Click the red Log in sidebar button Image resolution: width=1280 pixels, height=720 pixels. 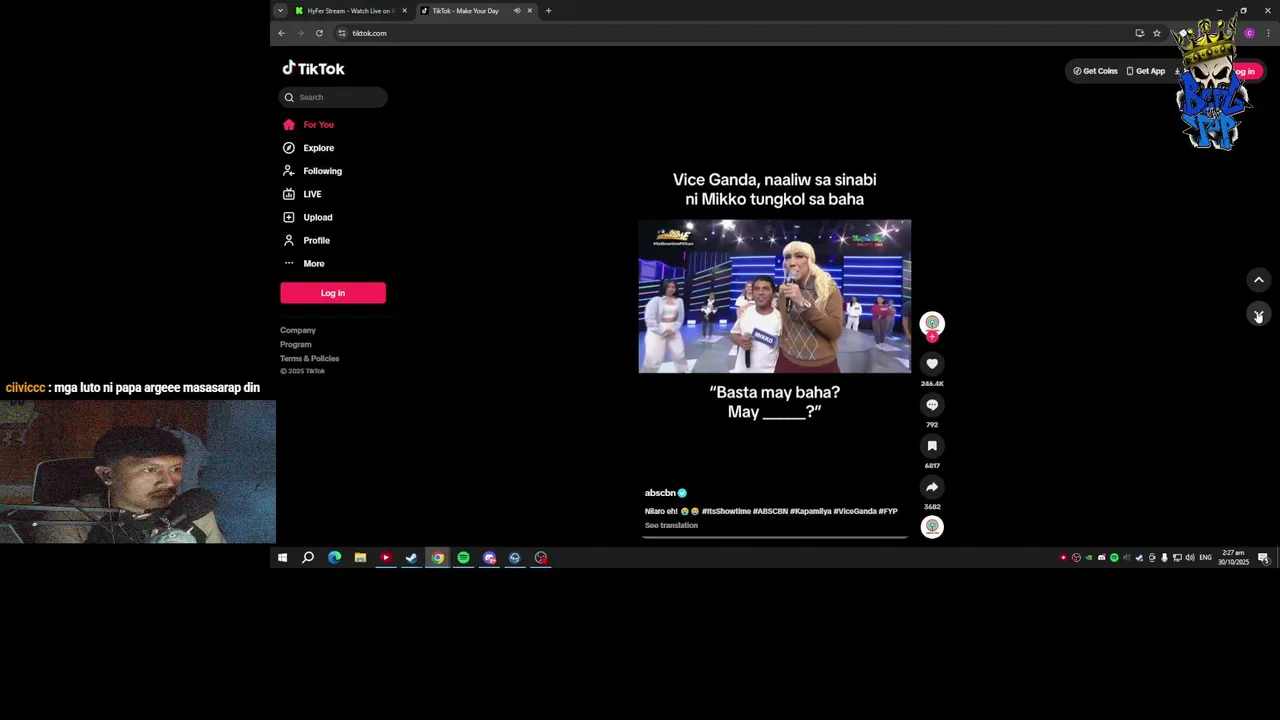(x=333, y=293)
